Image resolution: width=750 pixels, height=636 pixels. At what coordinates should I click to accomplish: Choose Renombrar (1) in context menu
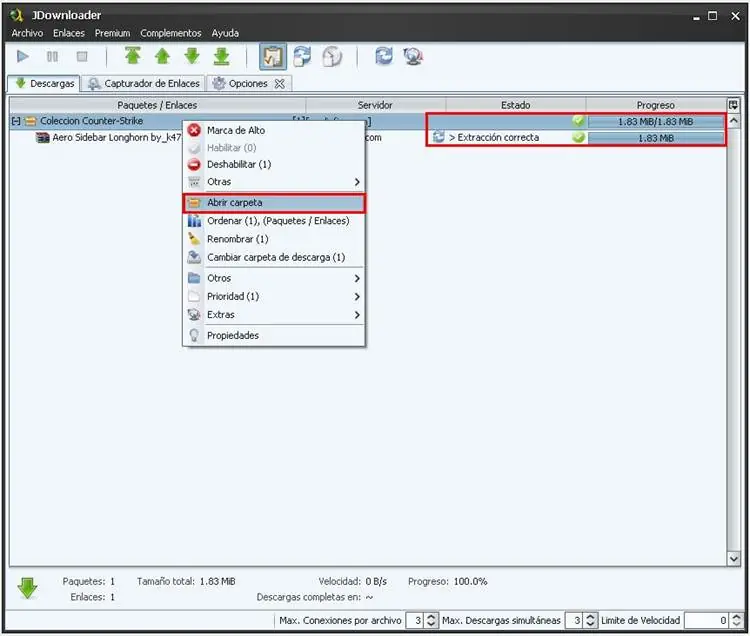pos(274,239)
